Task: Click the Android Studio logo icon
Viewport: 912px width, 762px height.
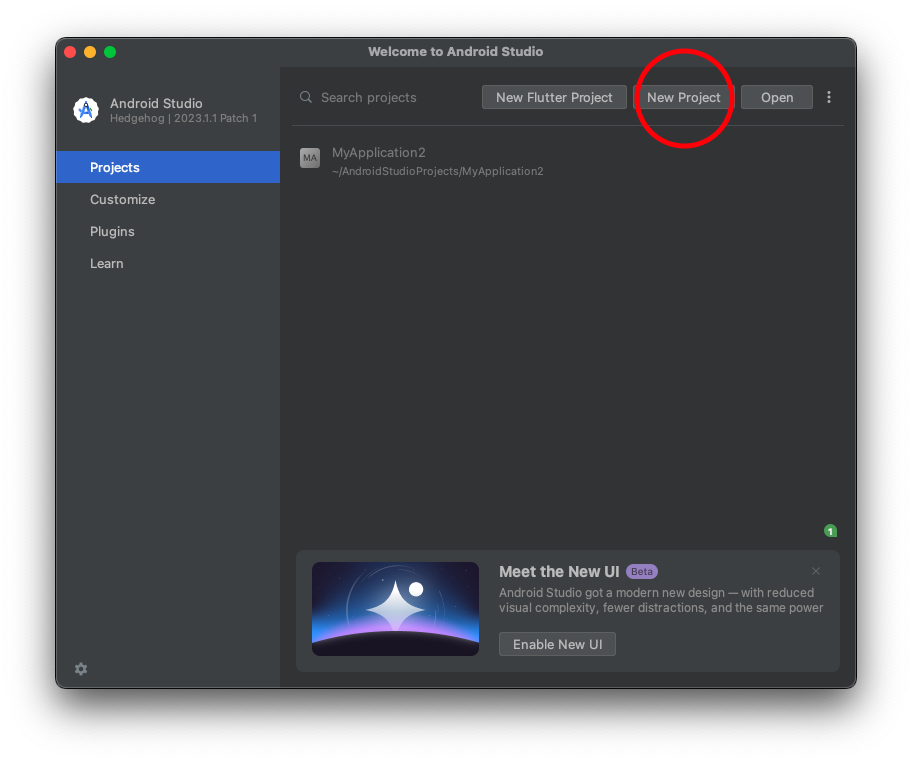Action: click(x=86, y=110)
